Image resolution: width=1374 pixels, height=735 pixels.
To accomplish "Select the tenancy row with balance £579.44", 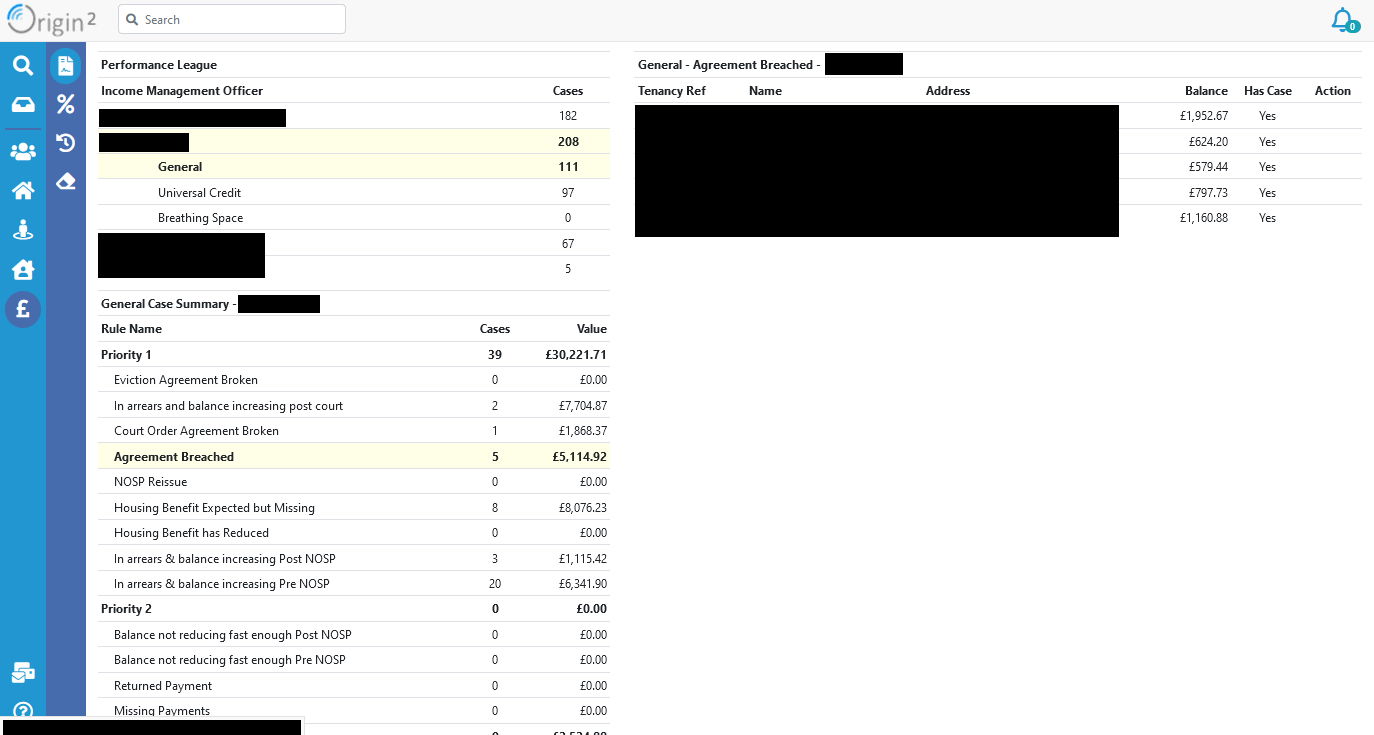I will (998, 167).
